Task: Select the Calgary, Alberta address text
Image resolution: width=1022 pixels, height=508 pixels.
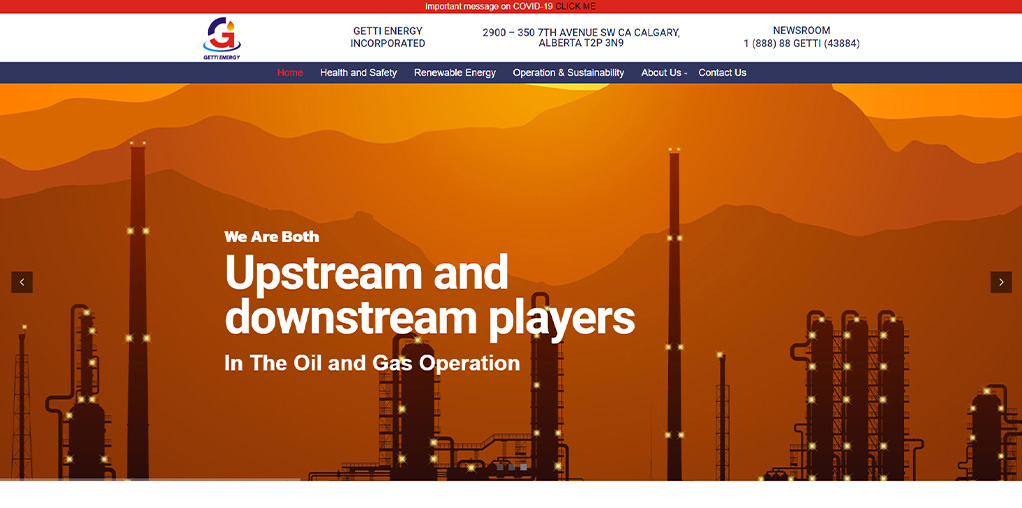Action: (581, 38)
